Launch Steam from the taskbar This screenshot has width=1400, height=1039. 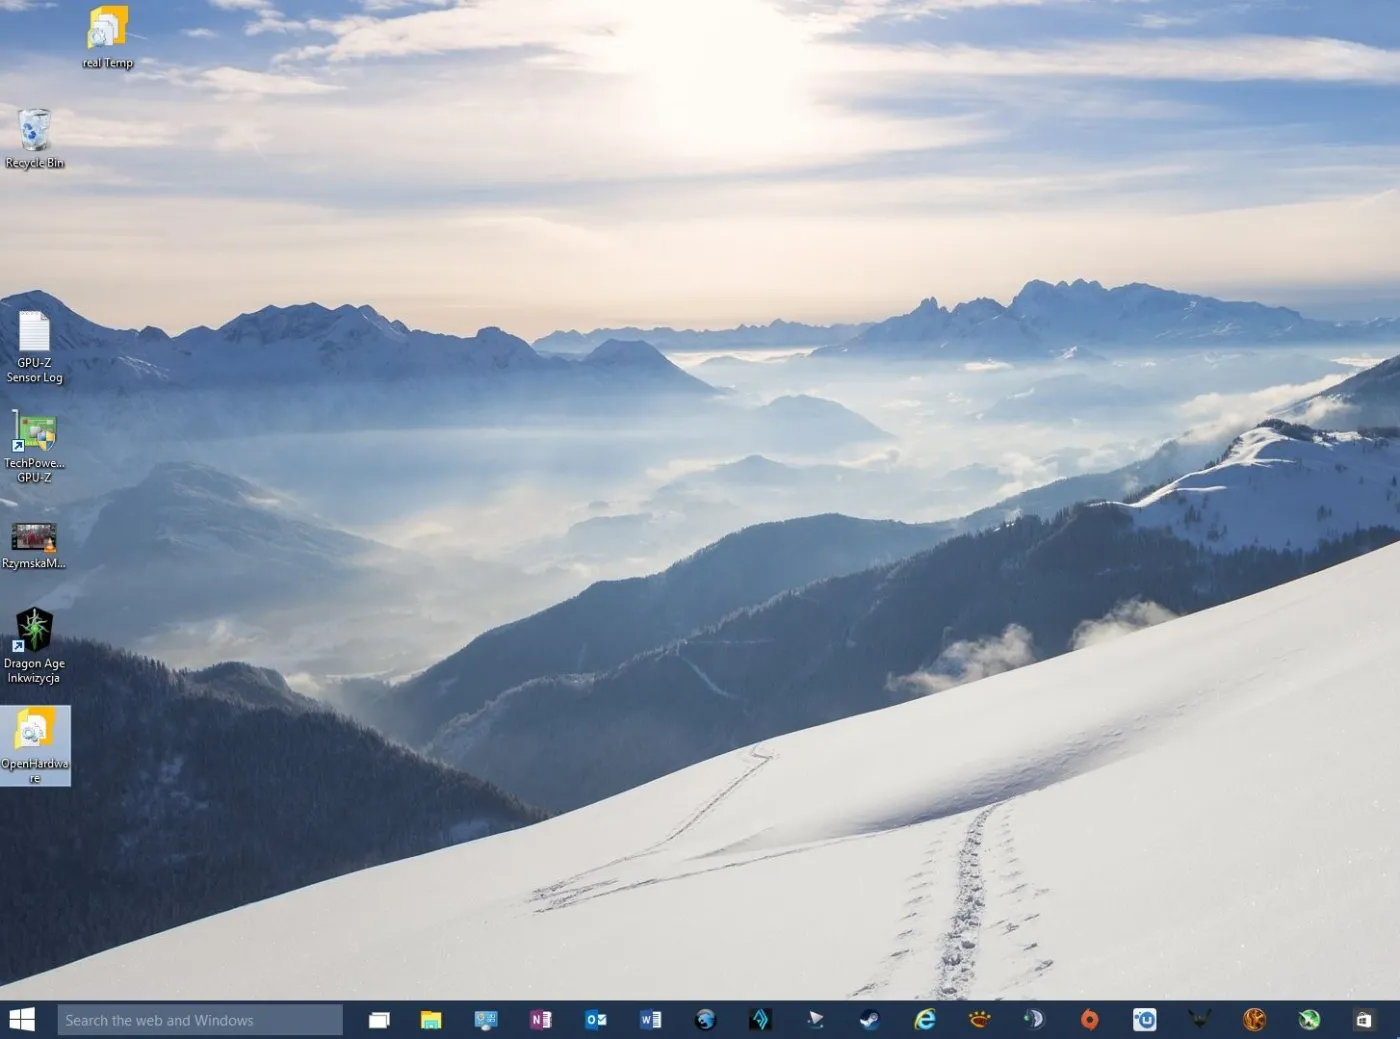[870, 1019]
